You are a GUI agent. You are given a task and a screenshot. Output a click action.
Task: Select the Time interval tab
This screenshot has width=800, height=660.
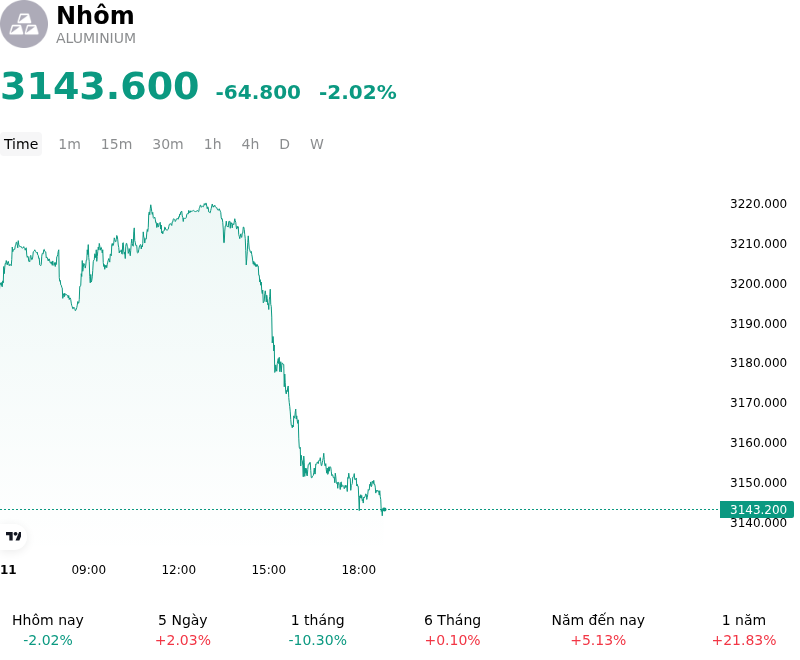click(x=21, y=144)
